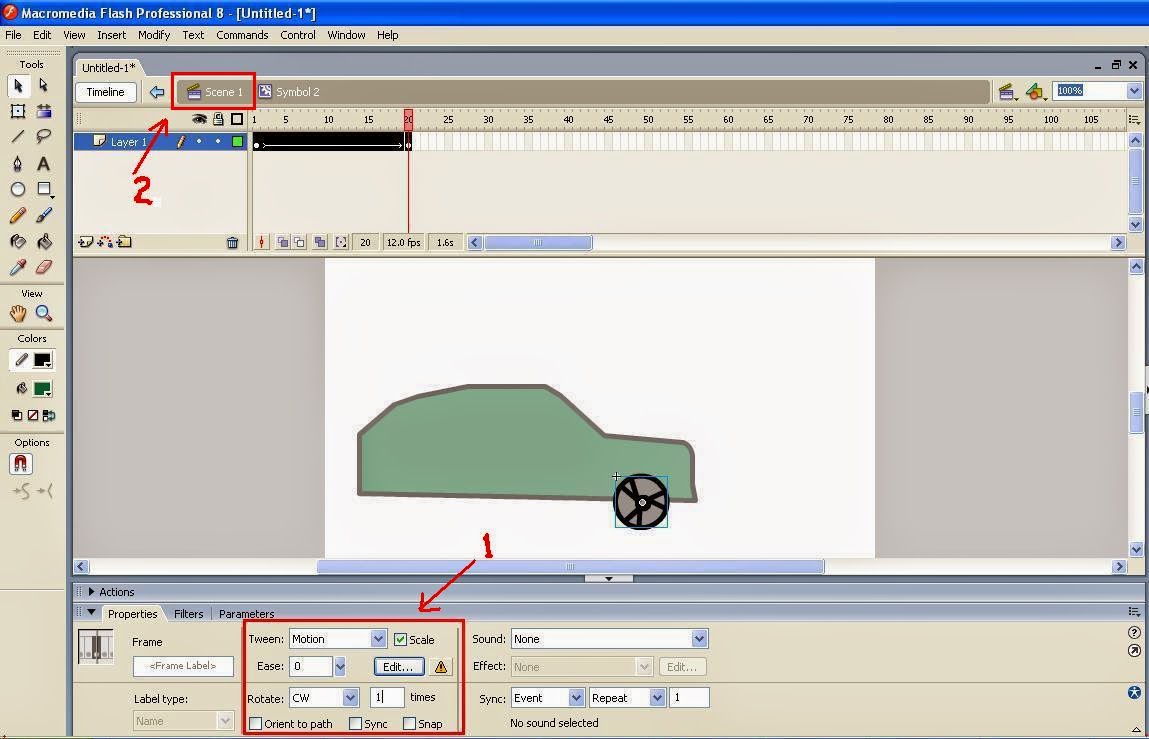
Task: Open the Insert menu
Action: pyautogui.click(x=111, y=34)
